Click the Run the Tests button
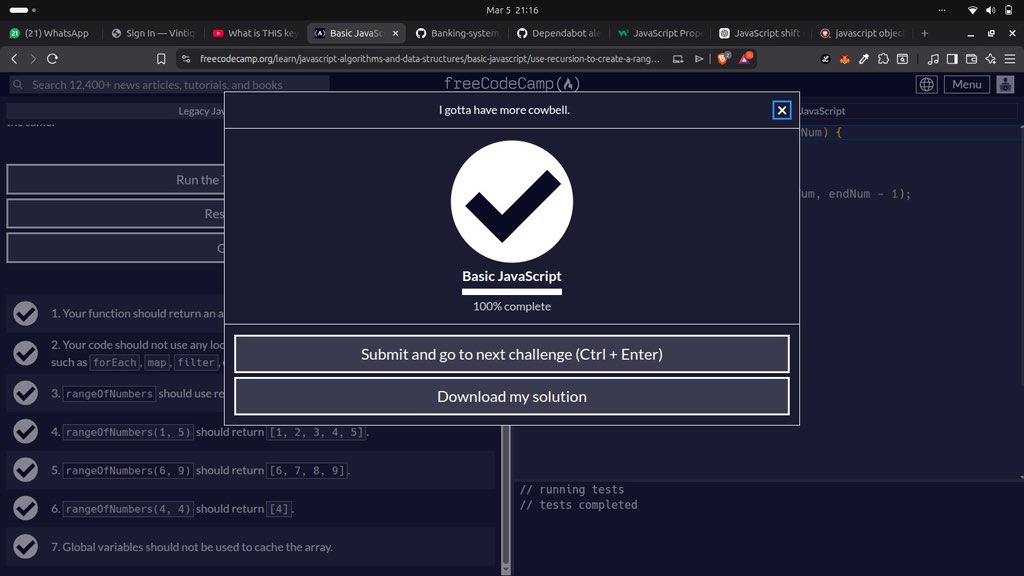 pyautogui.click(x=116, y=180)
